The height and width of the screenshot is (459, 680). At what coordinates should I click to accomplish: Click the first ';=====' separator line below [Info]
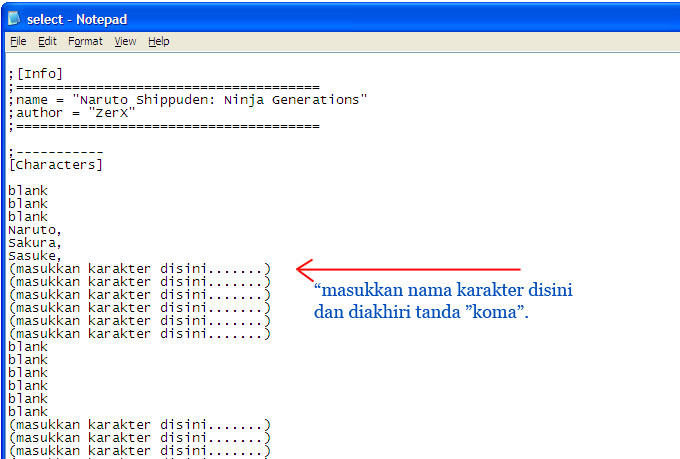coord(164,87)
